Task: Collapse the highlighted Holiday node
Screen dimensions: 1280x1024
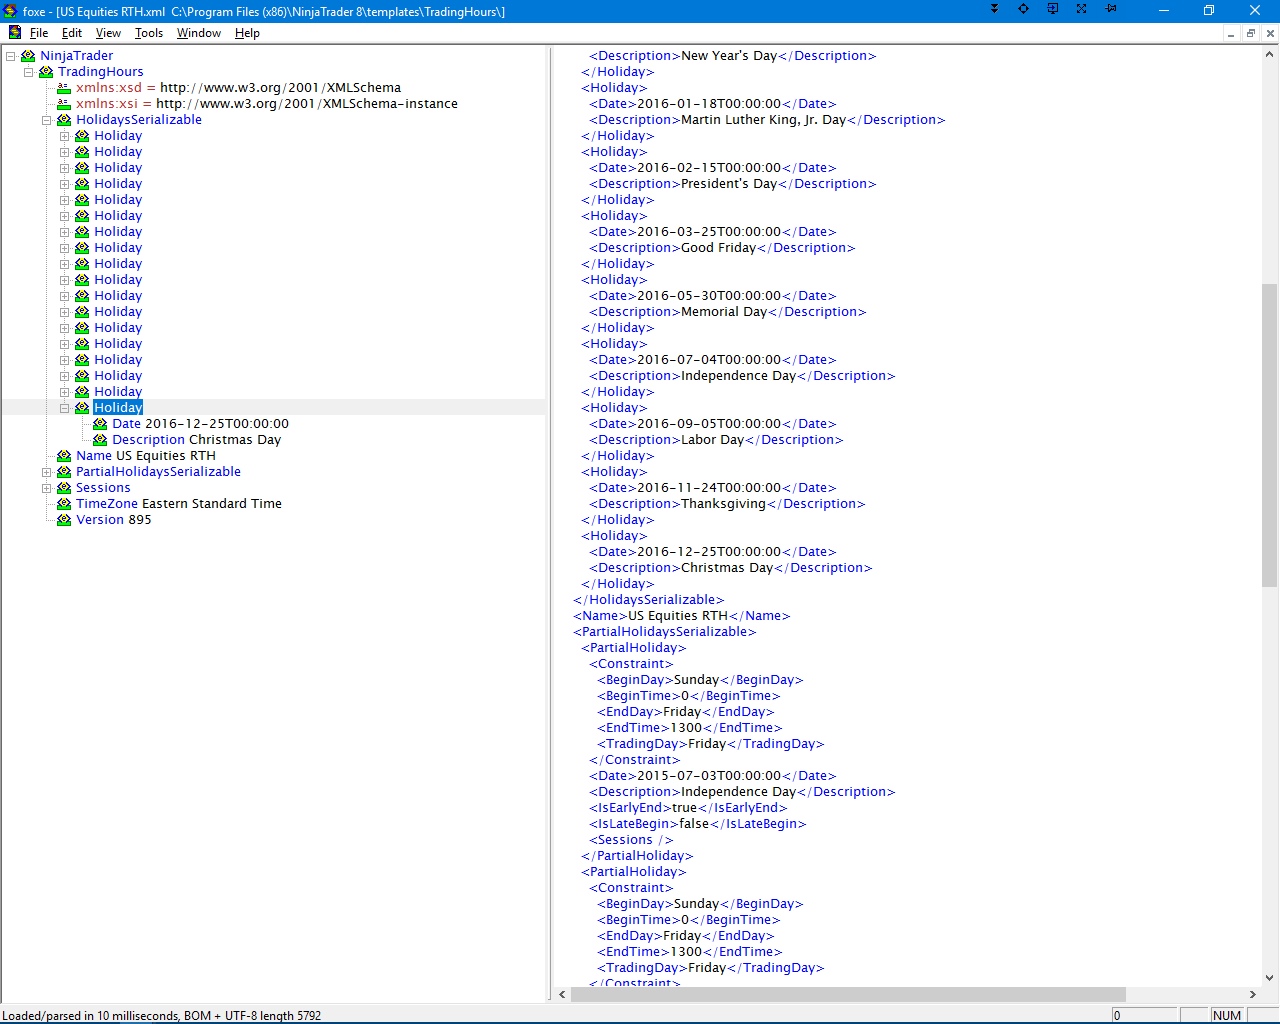Action: coord(64,408)
